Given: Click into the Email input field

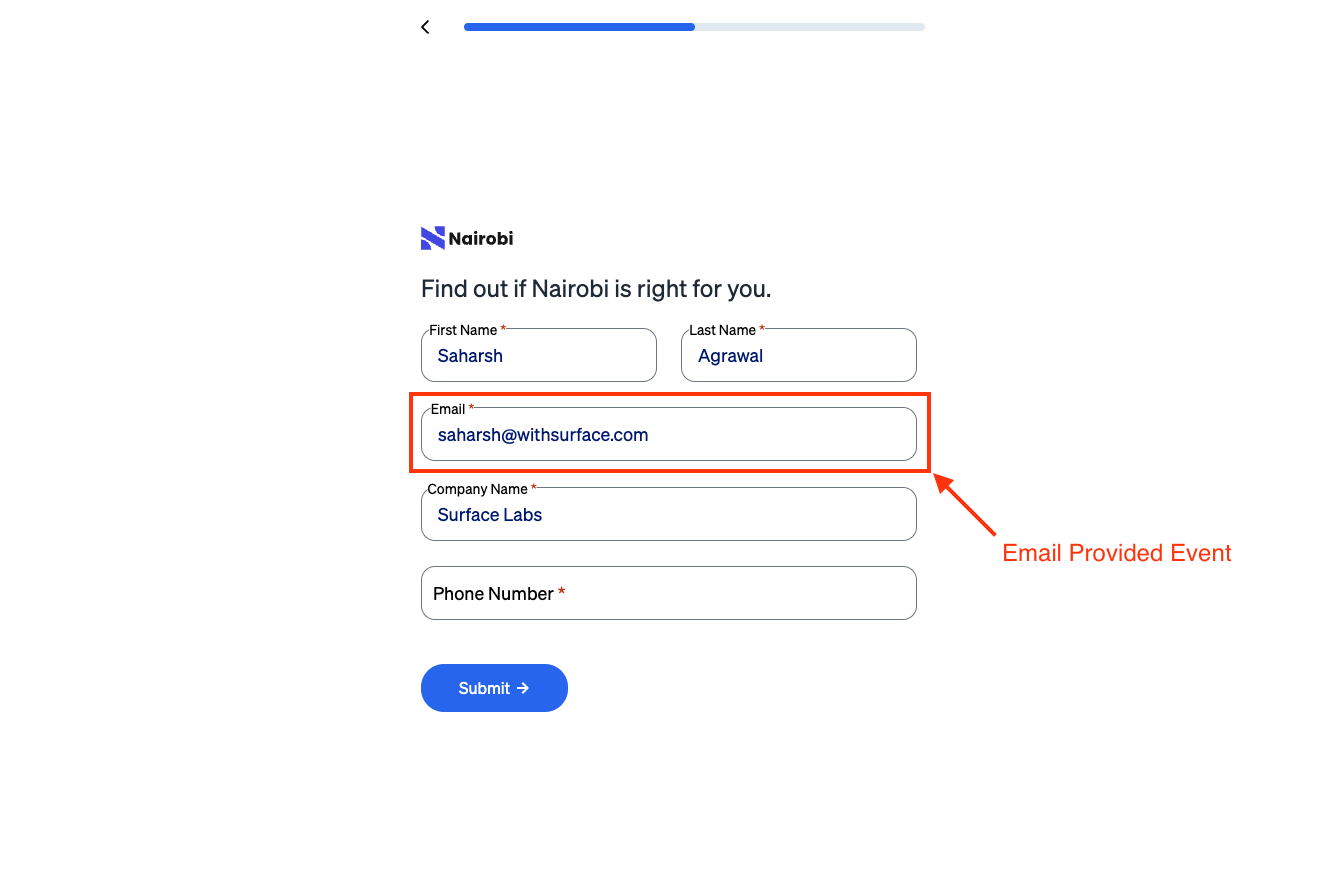Looking at the screenshot, I should click(669, 434).
